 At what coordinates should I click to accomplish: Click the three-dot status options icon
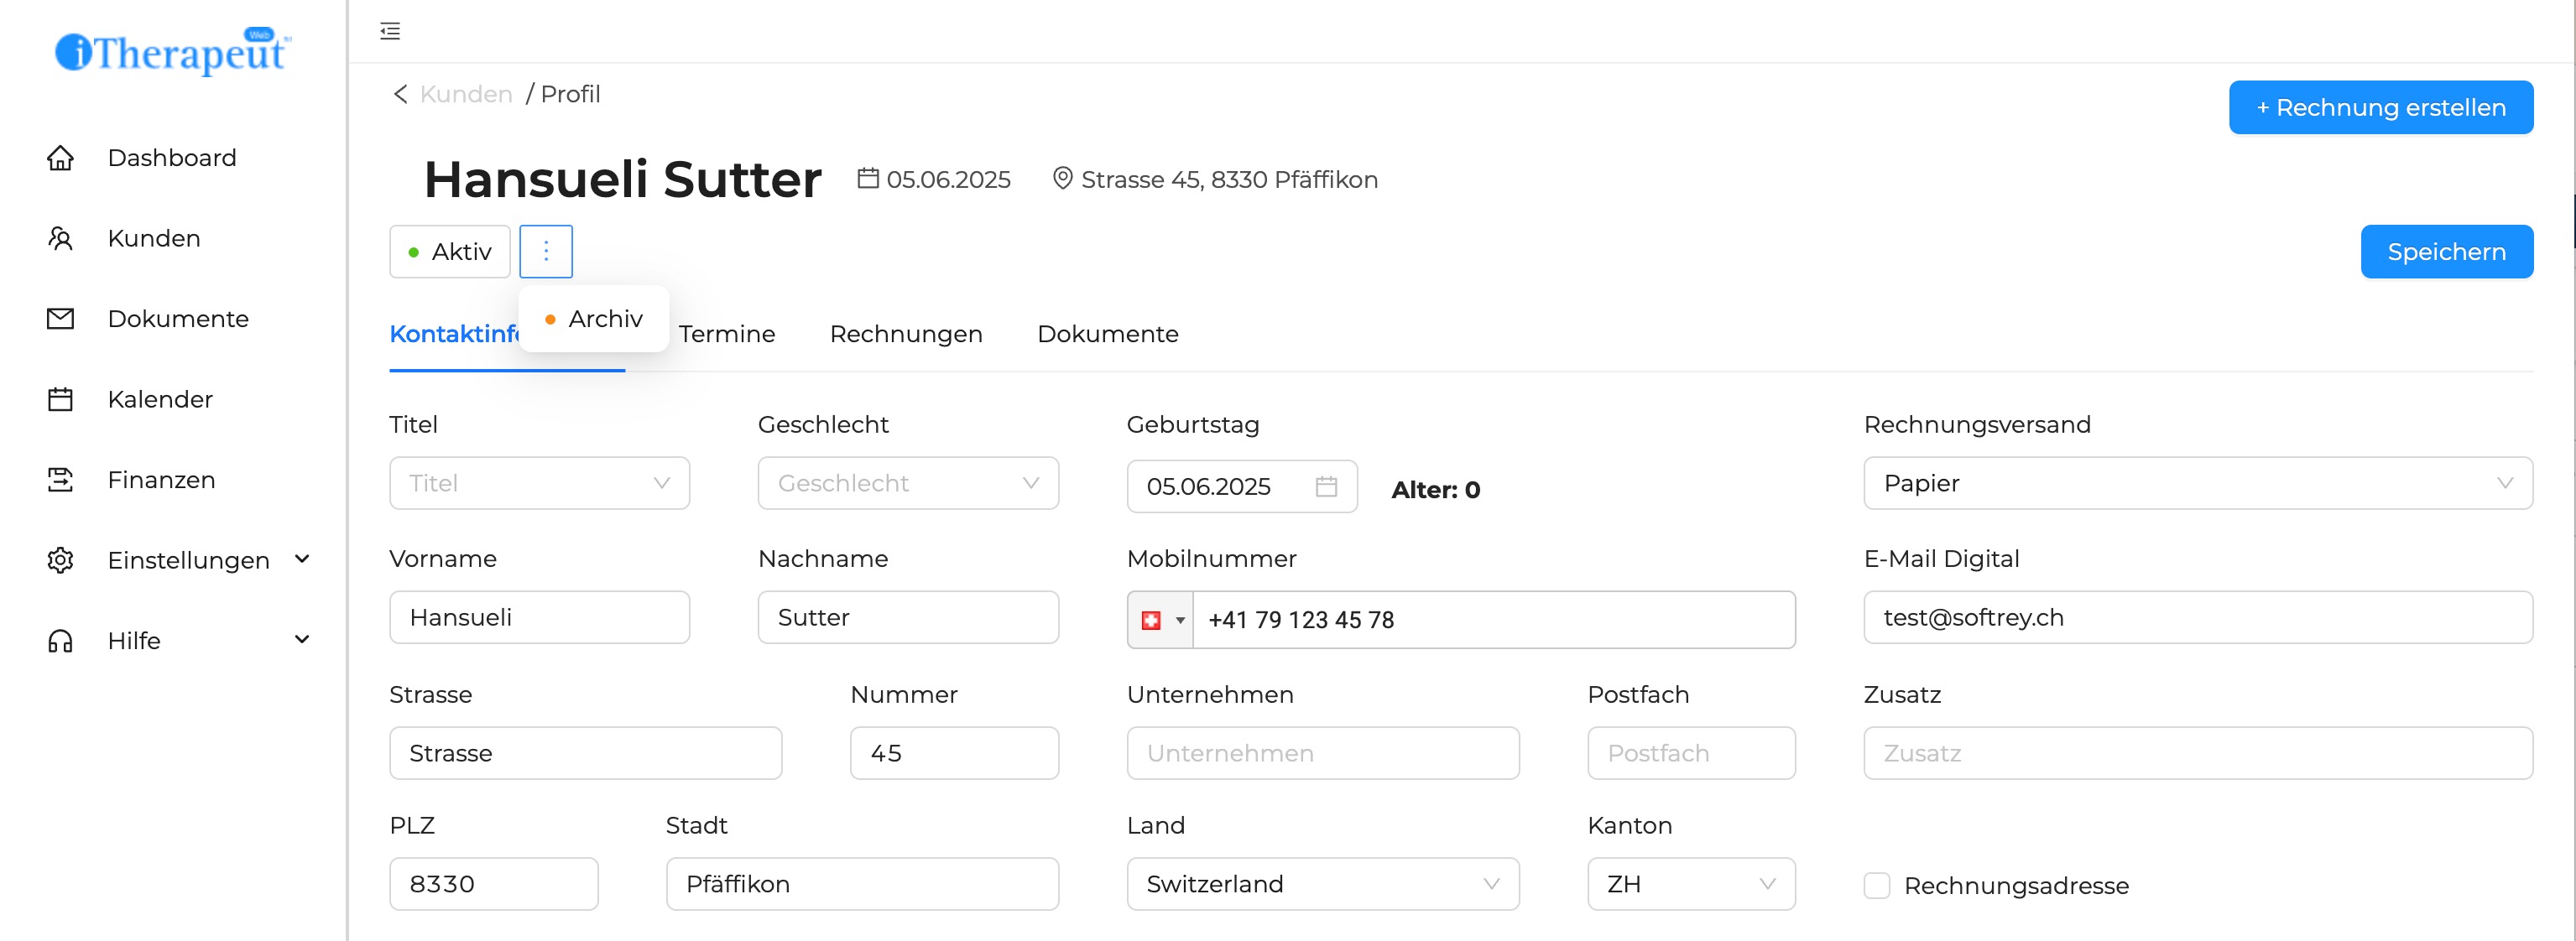pyautogui.click(x=546, y=251)
